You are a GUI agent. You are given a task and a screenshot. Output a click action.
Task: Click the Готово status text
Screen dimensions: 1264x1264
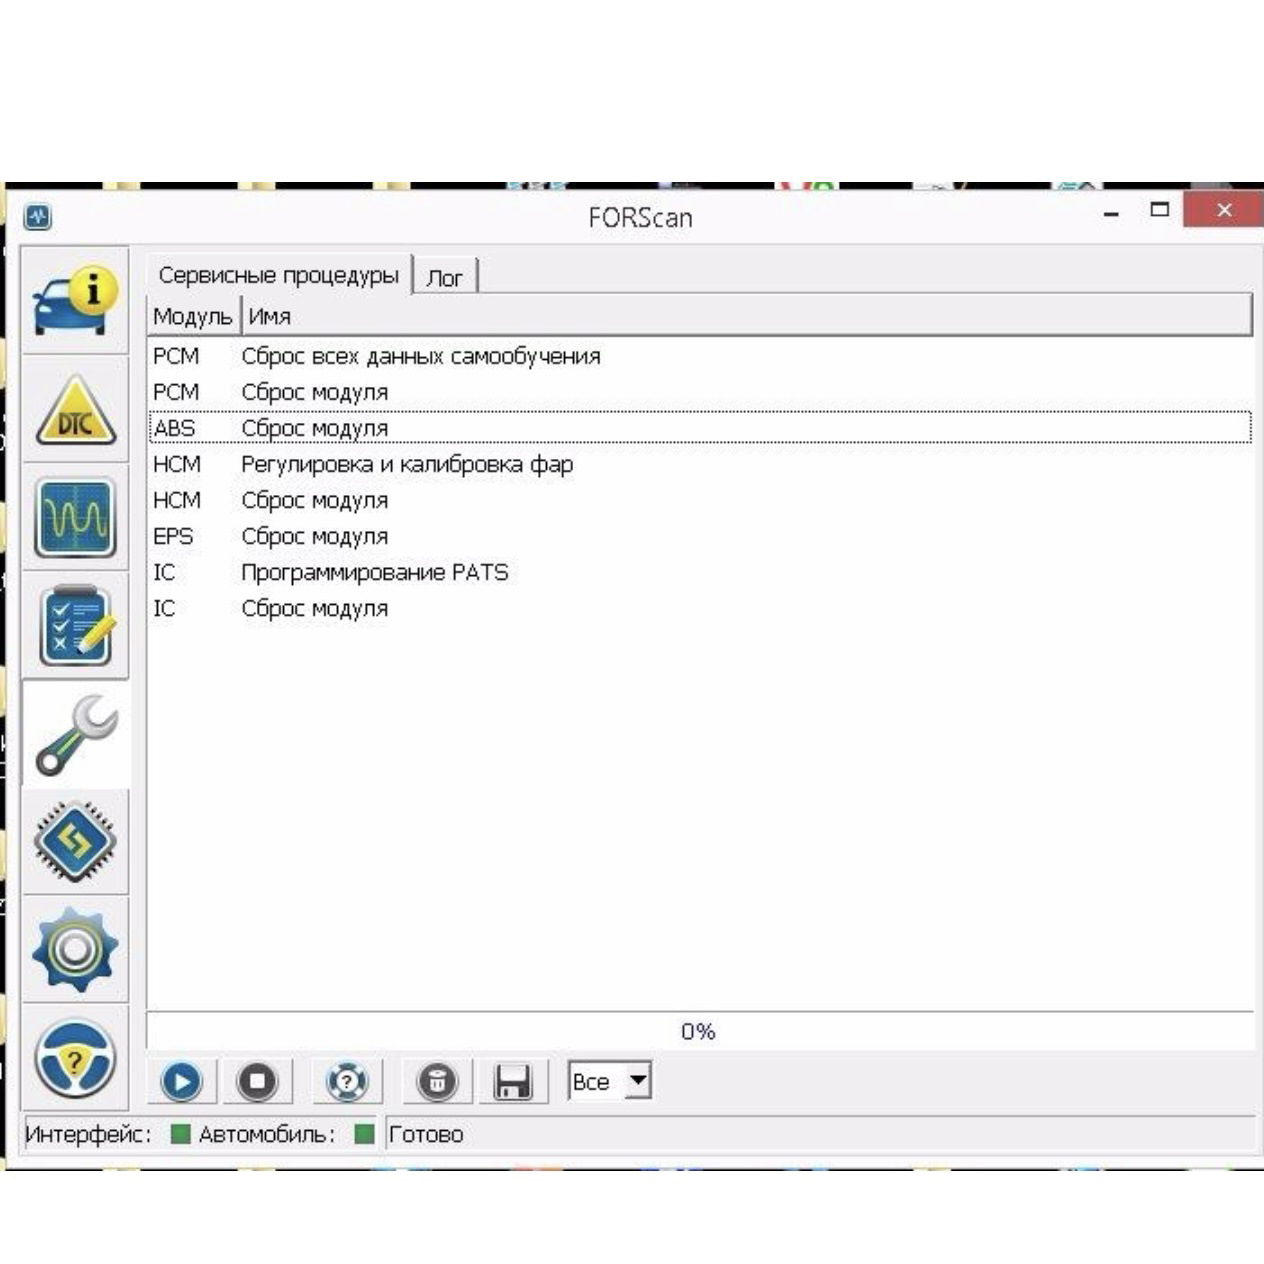(426, 1134)
